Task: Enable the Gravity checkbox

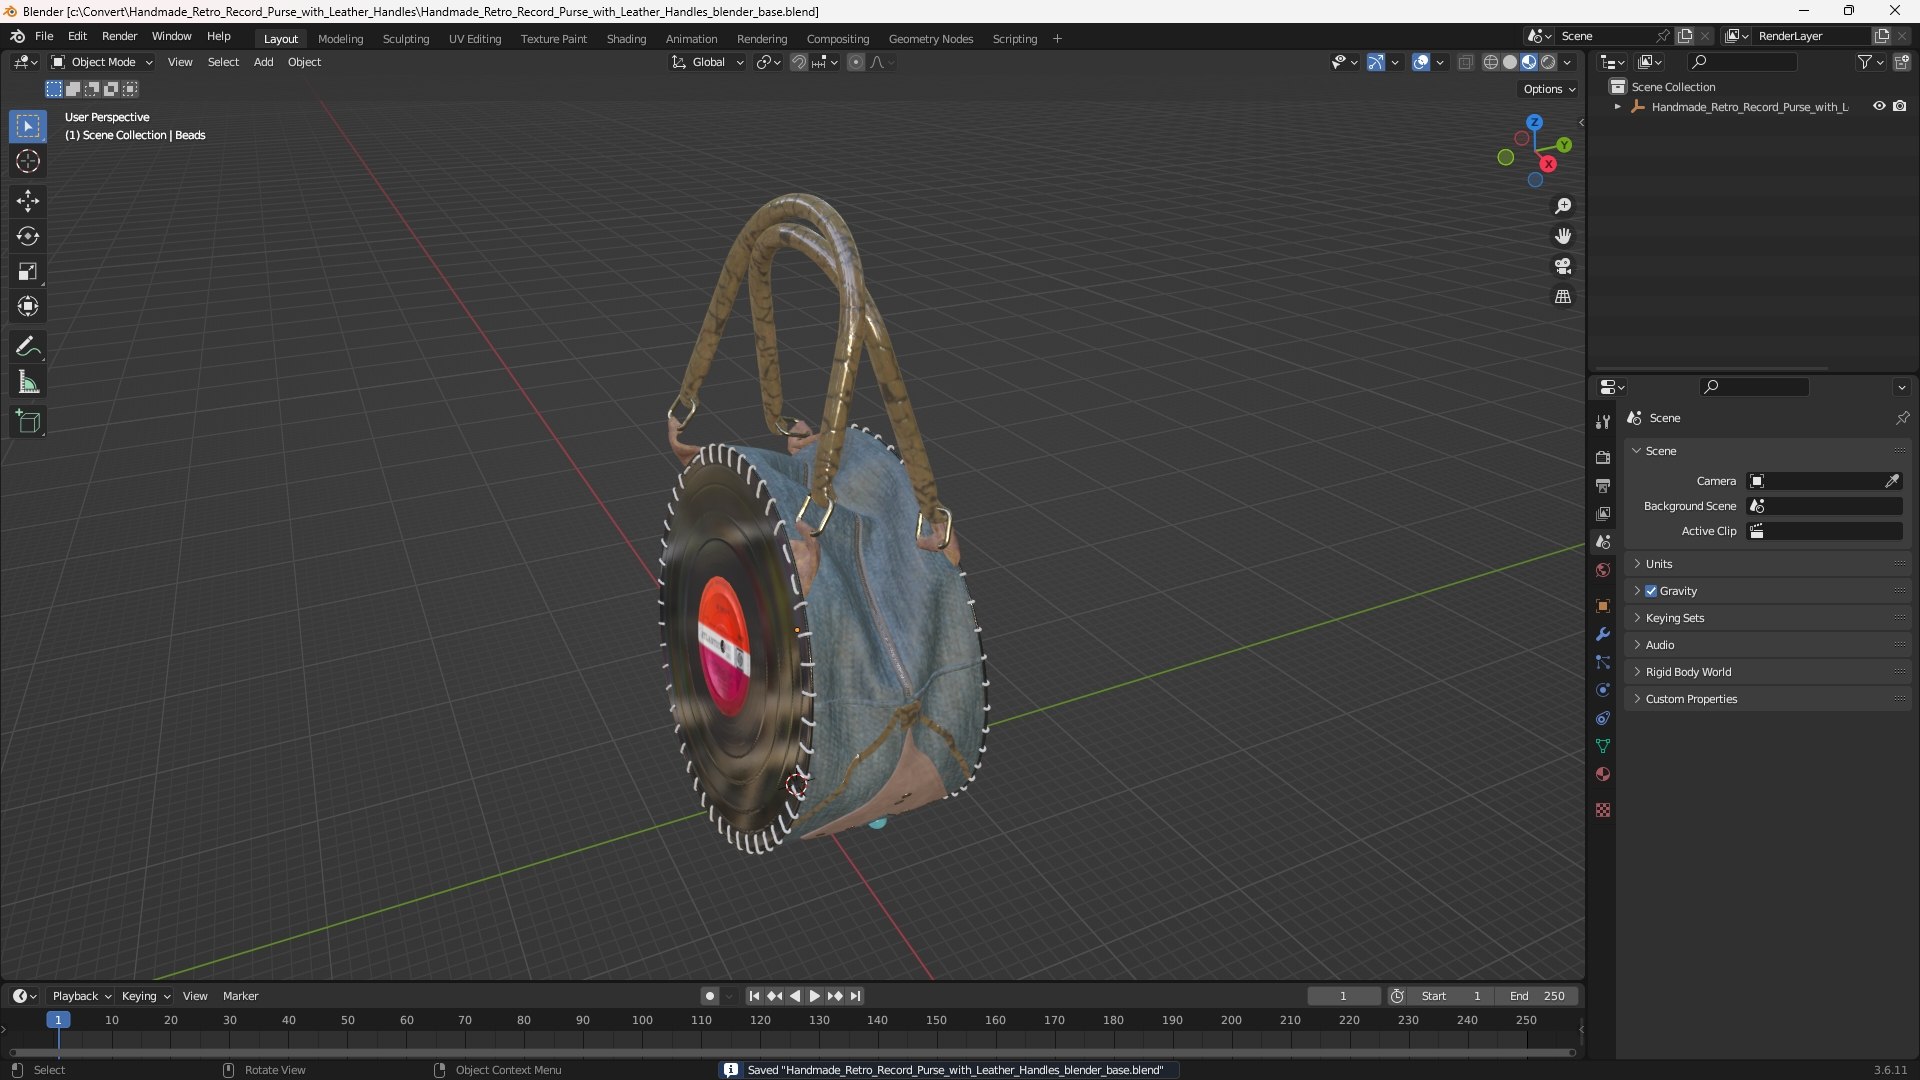Action: point(1651,591)
